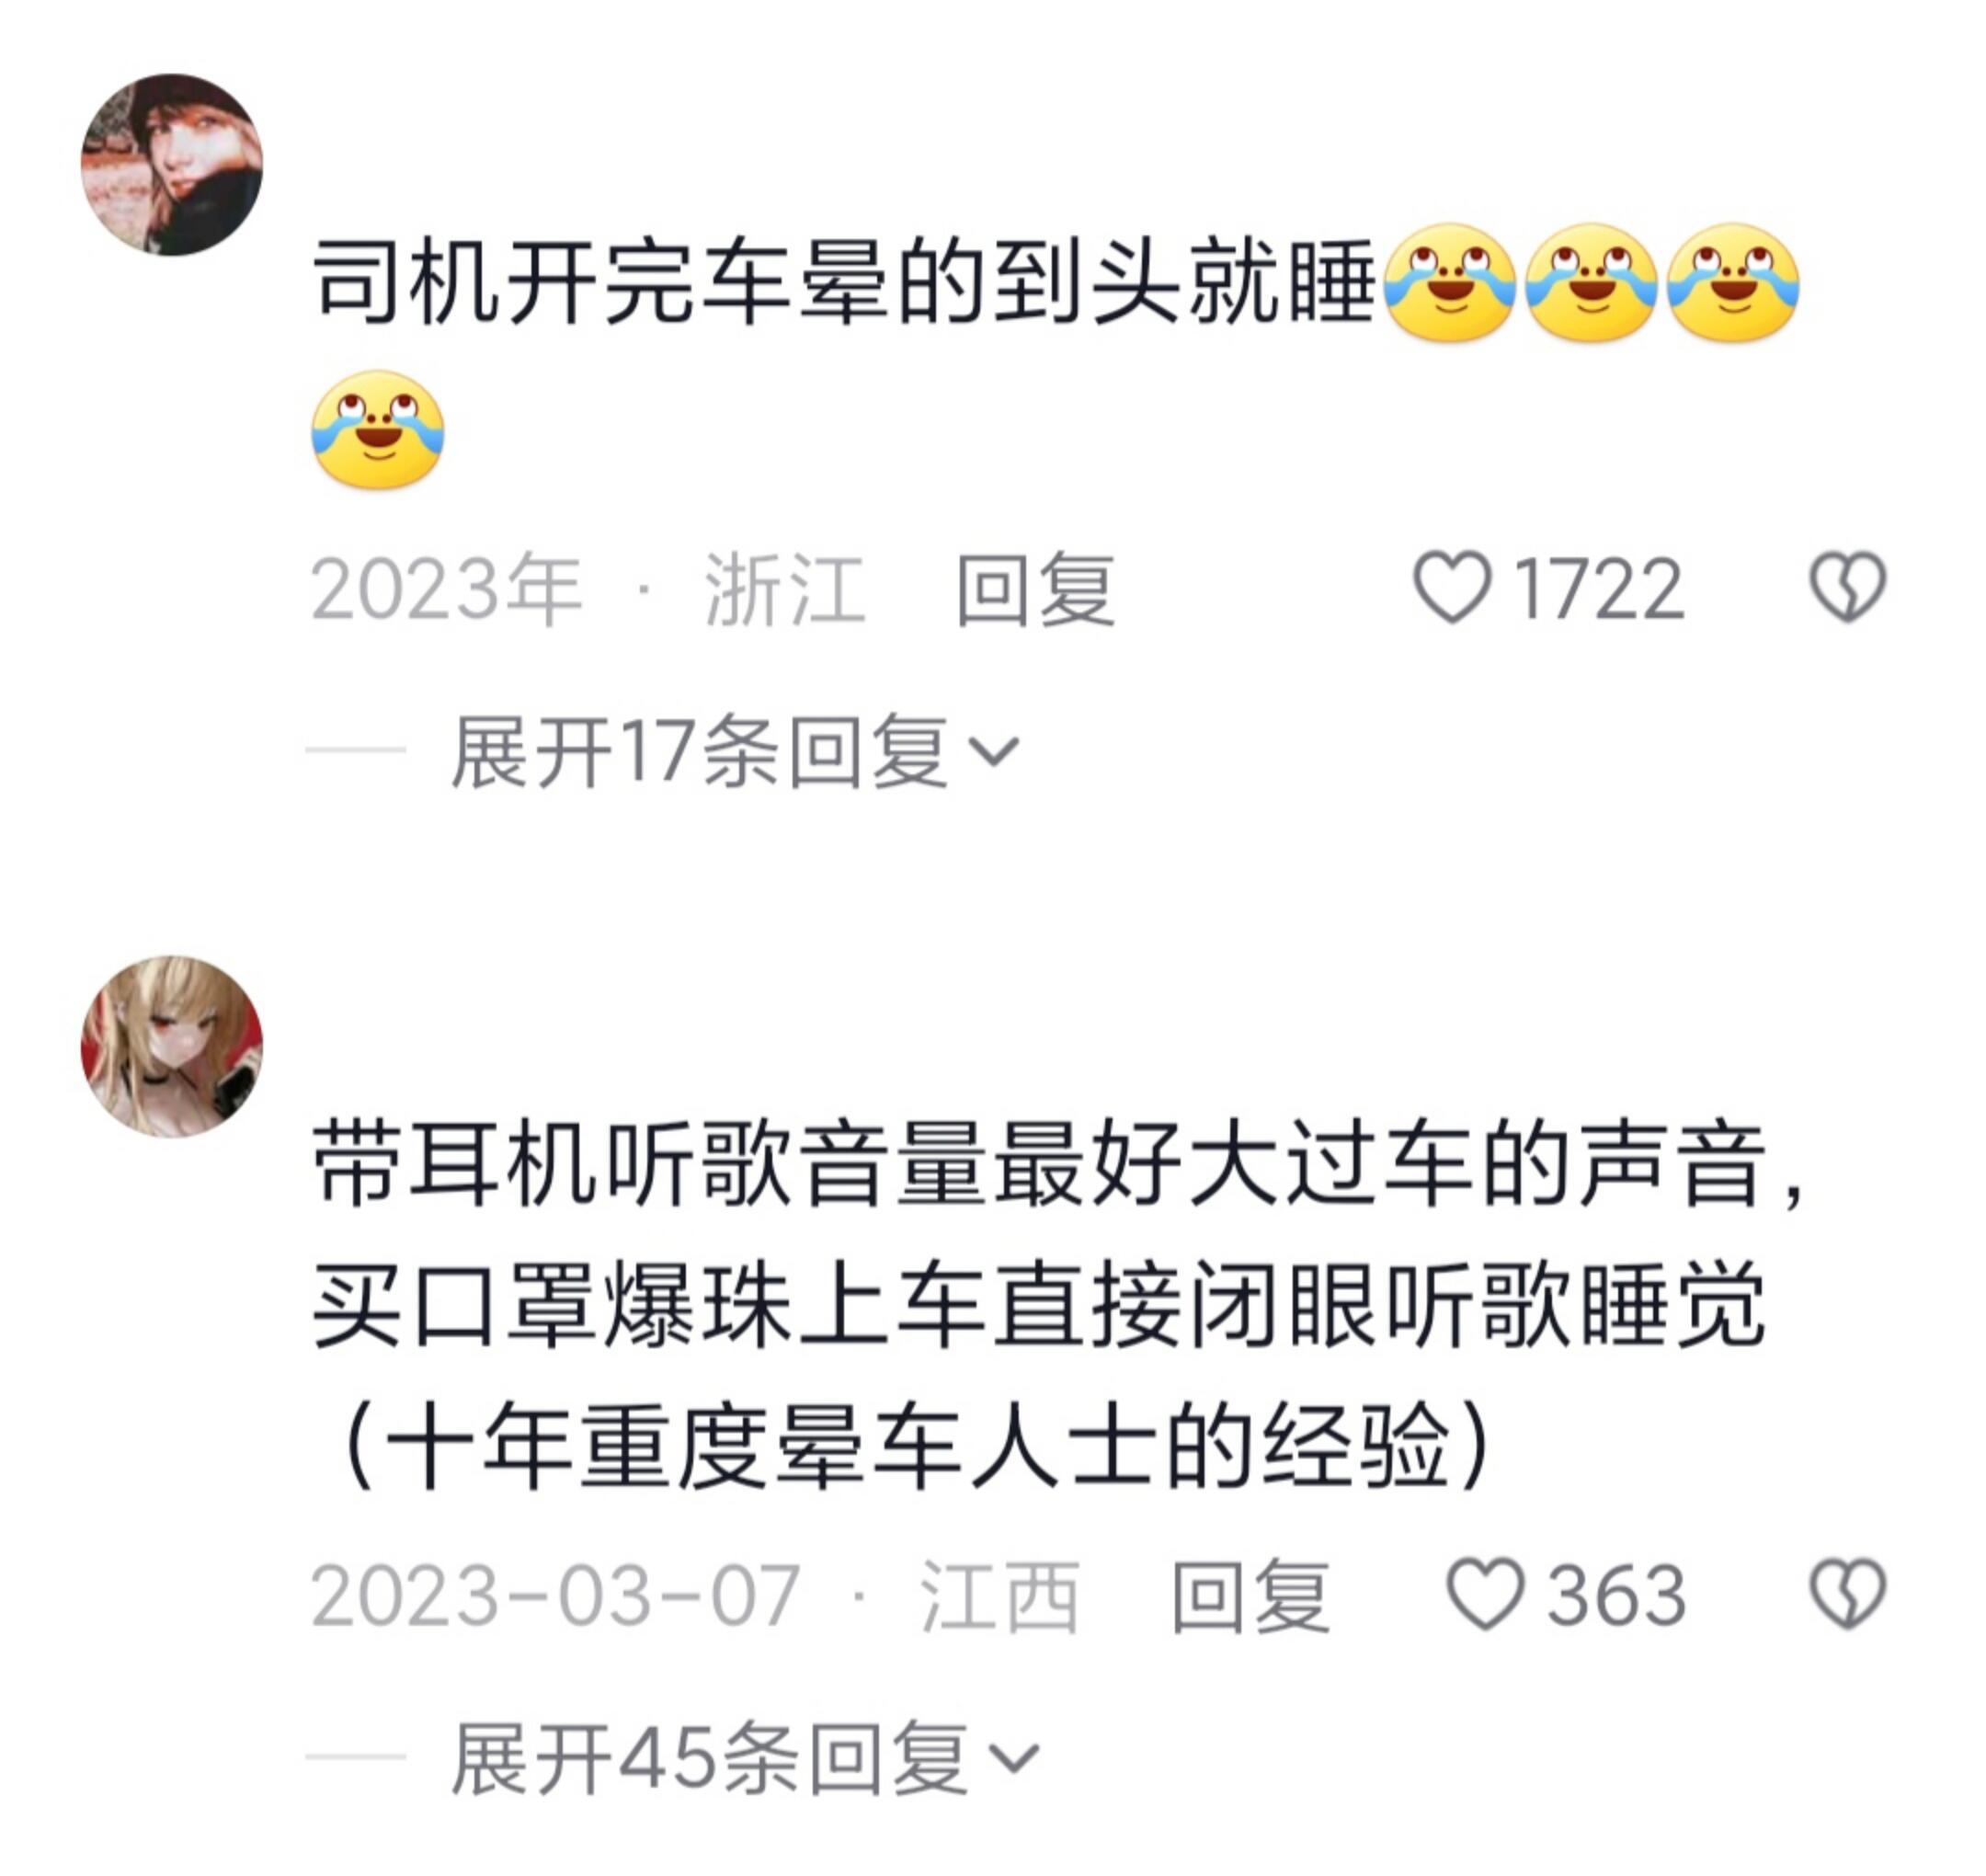The width and height of the screenshot is (1986, 1876).
Task: Reply to the 带耳机听歌 comment
Action: click(x=1250, y=1596)
